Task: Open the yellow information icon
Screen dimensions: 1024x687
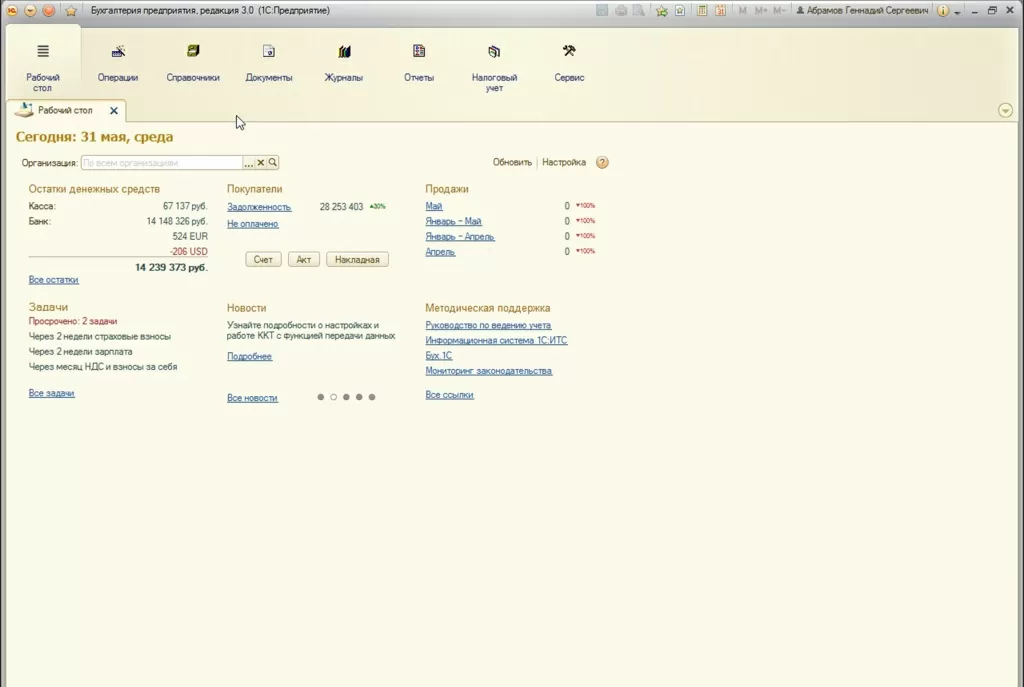Action: click(942, 10)
